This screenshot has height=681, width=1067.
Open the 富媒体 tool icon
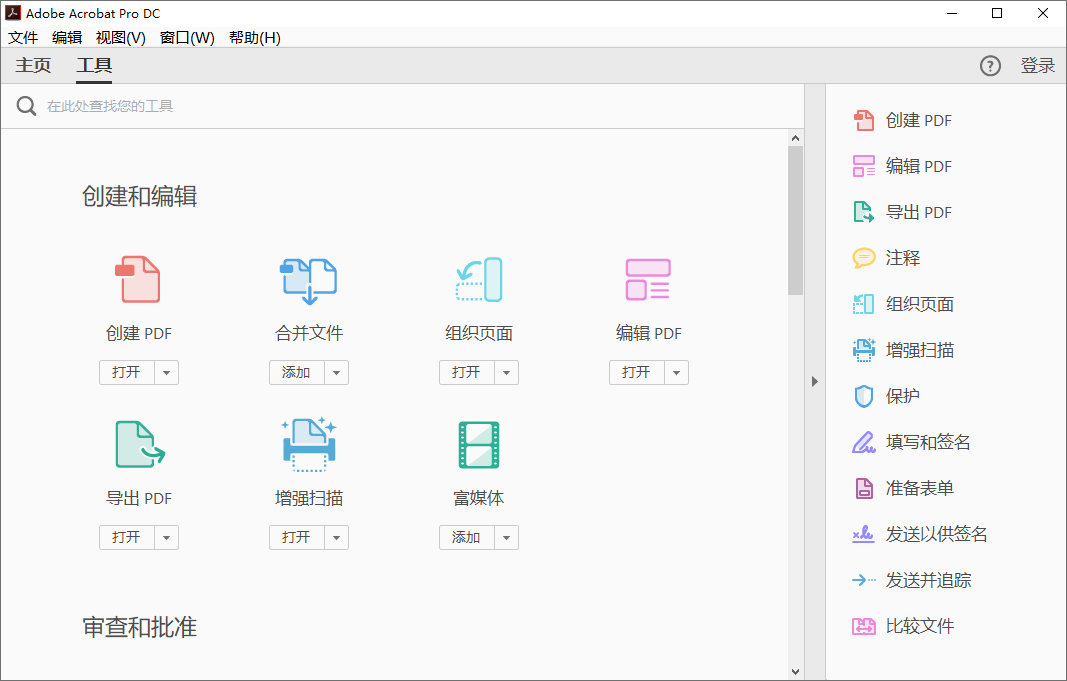tap(478, 444)
